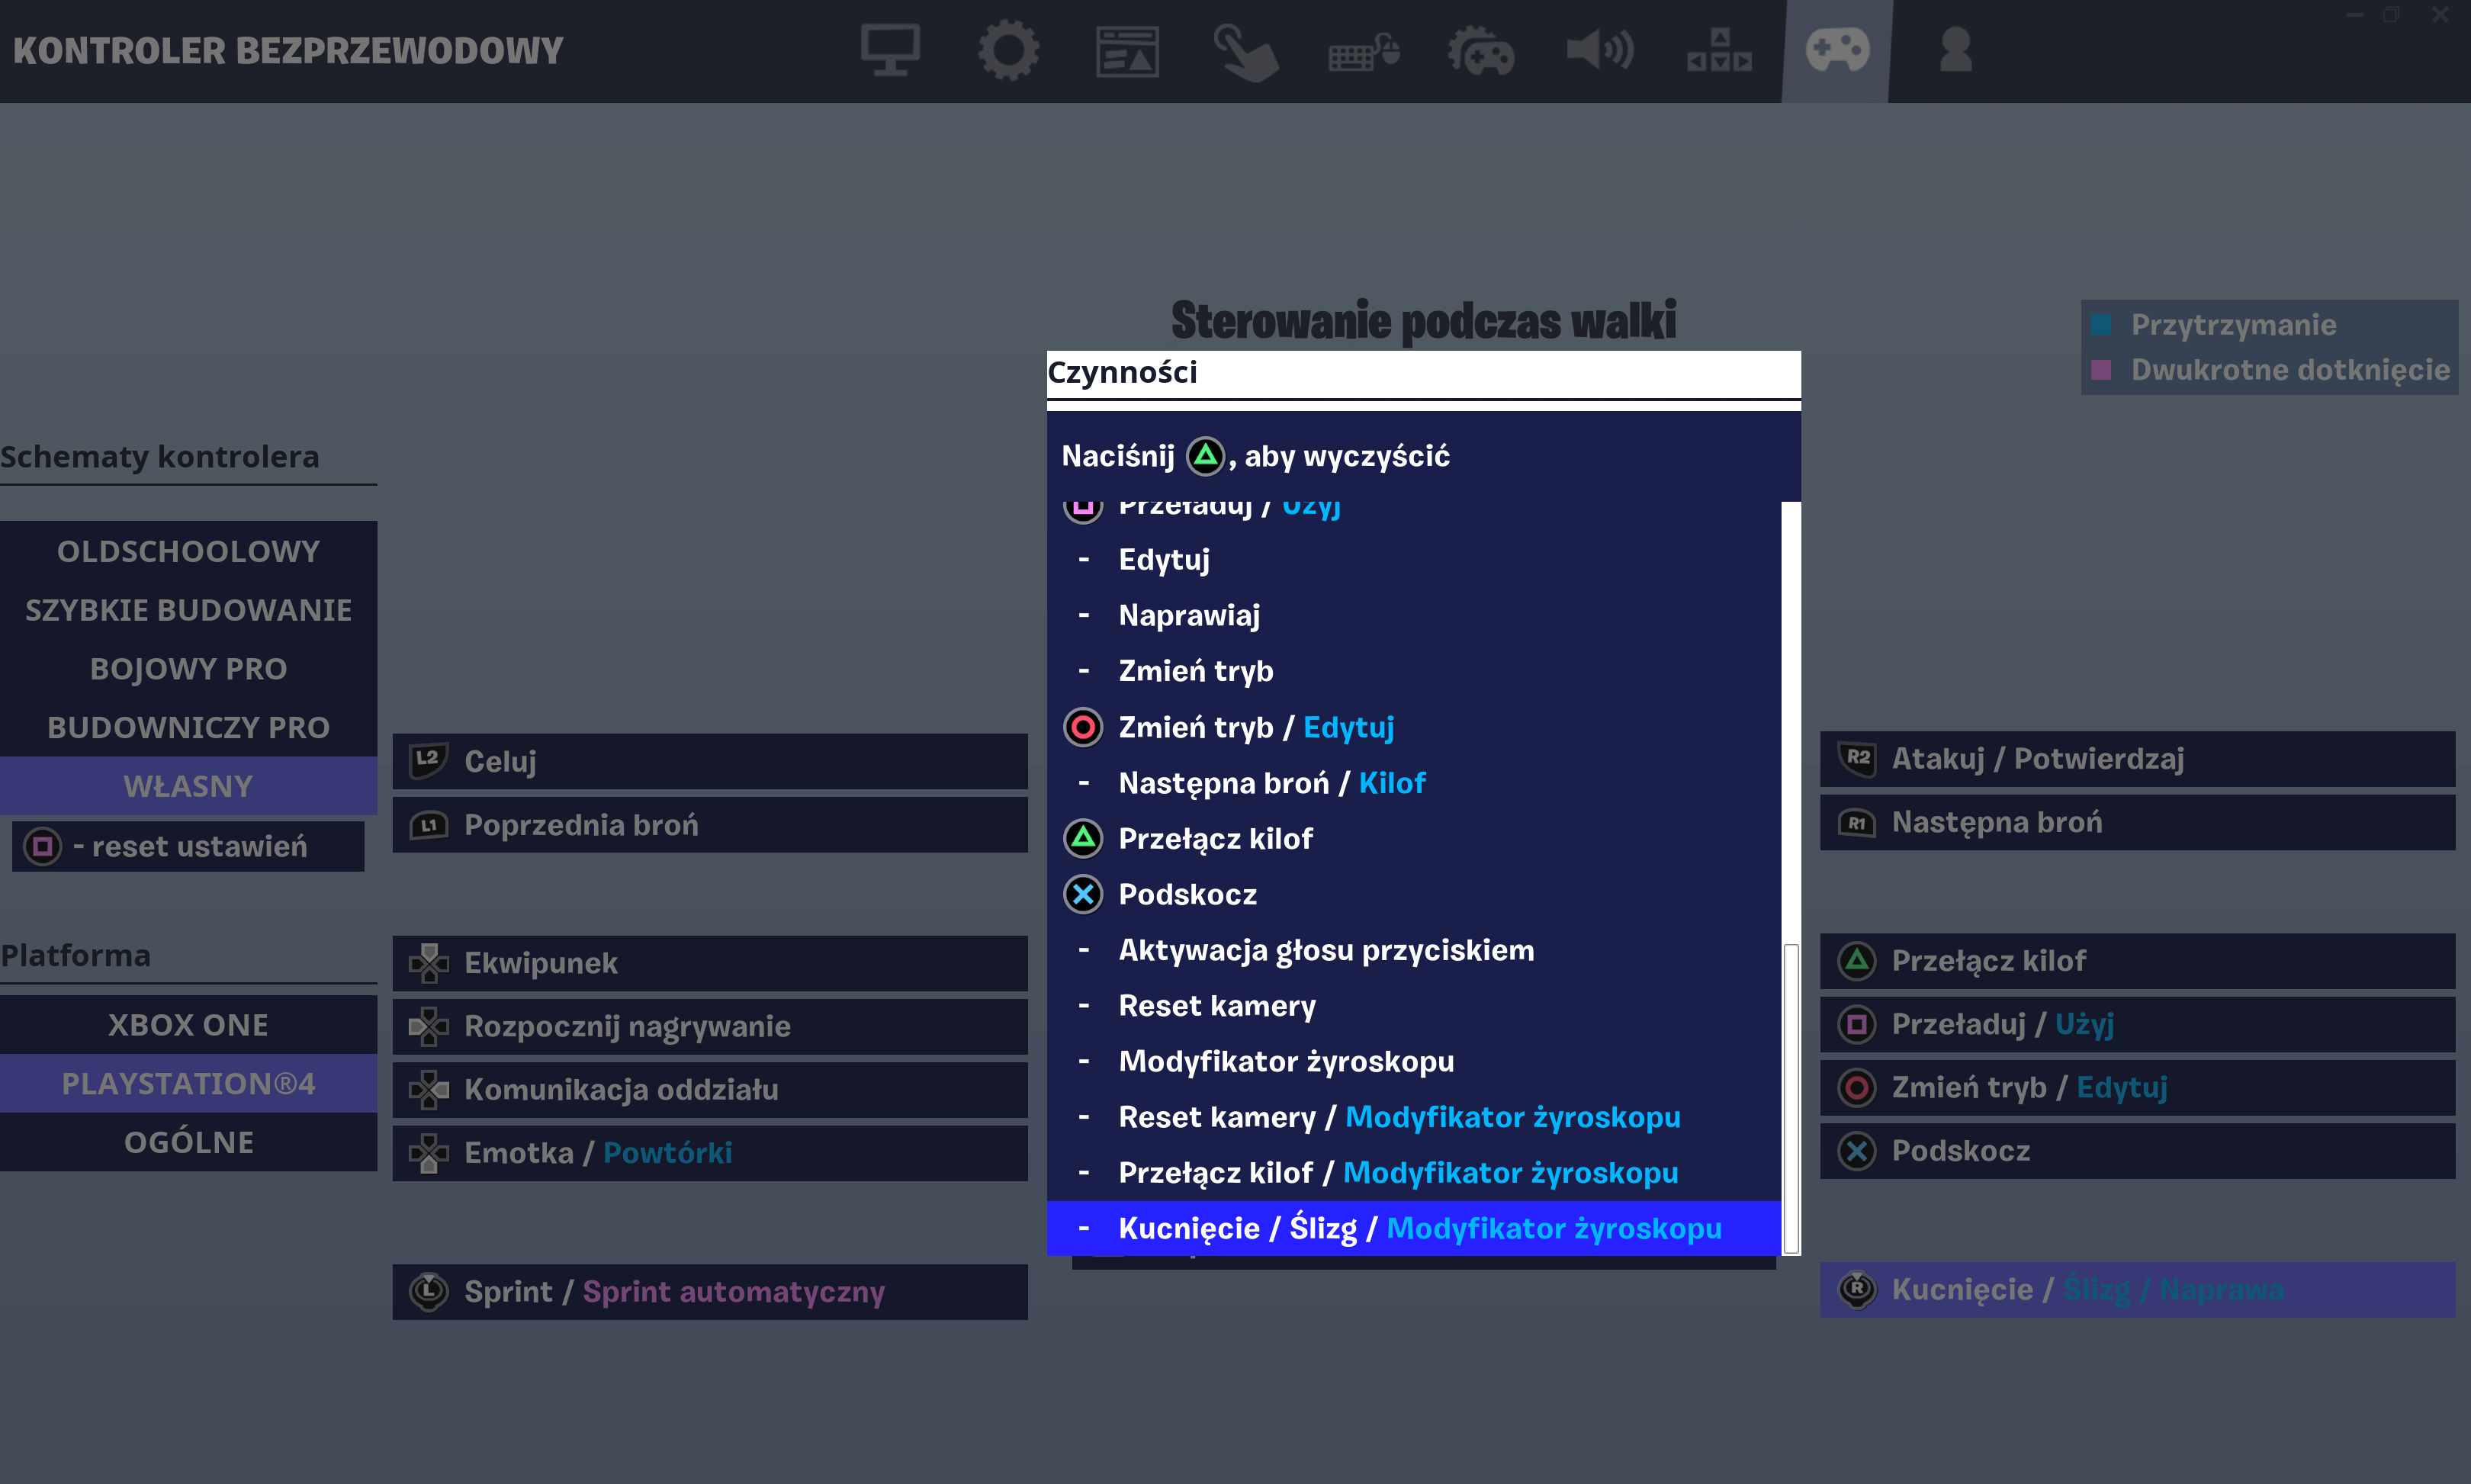Click the action list vertical scrollbar
Viewport: 2471px width, 1484px height.
1791,1098
